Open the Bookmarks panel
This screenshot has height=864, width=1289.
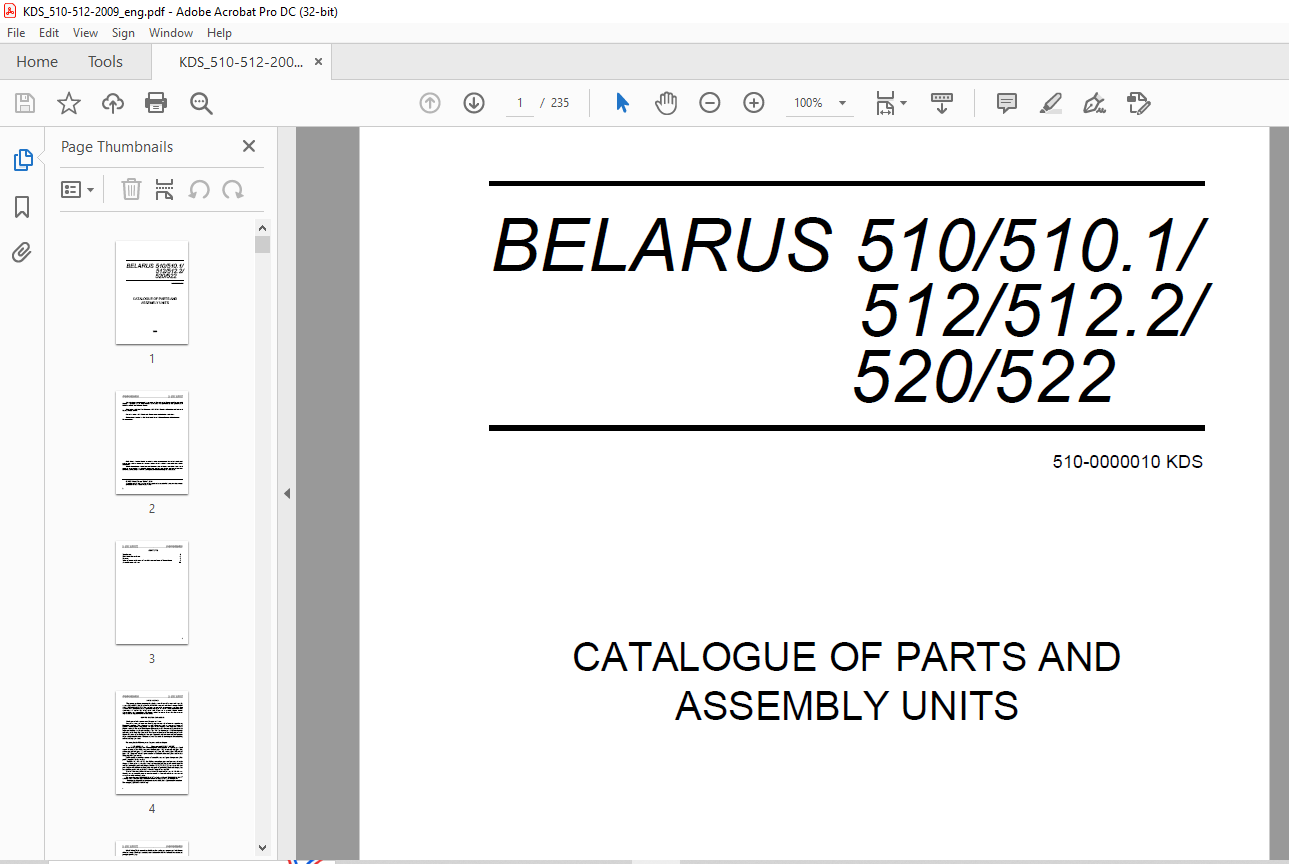tap(22, 207)
